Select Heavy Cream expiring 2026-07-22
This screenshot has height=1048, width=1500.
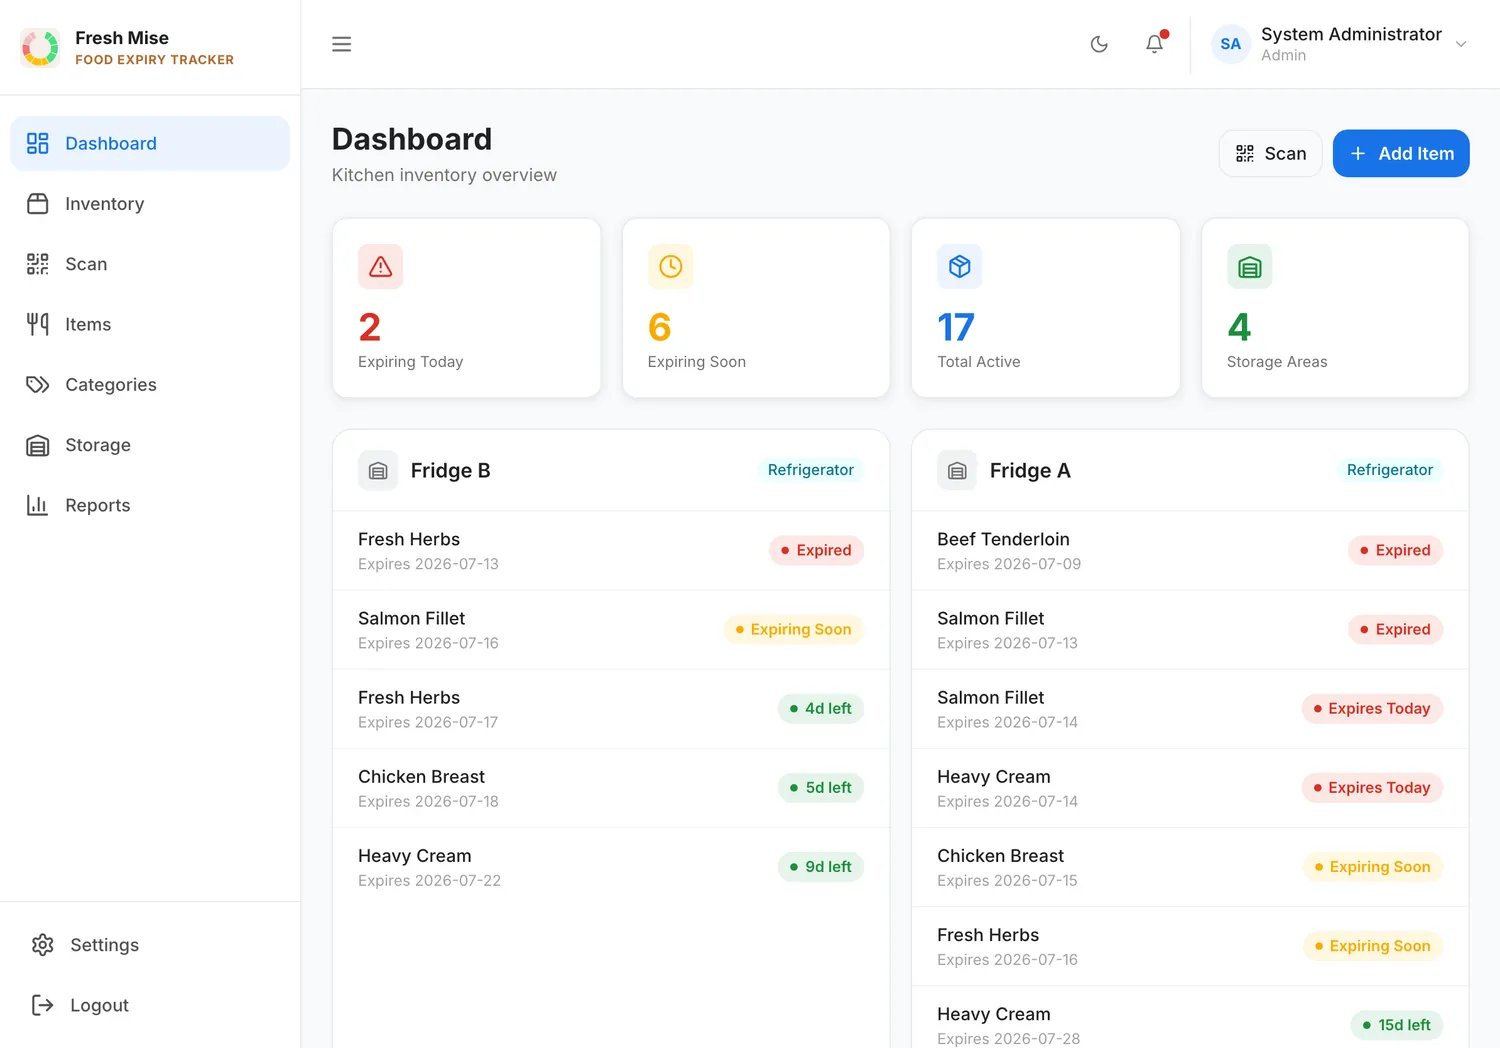click(x=611, y=867)
